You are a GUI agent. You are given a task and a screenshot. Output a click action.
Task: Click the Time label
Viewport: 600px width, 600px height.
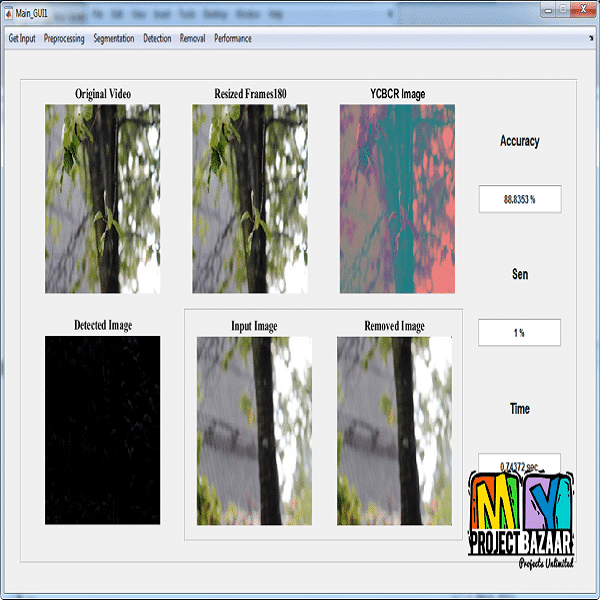pyautogui.click(x=520, y=409)
